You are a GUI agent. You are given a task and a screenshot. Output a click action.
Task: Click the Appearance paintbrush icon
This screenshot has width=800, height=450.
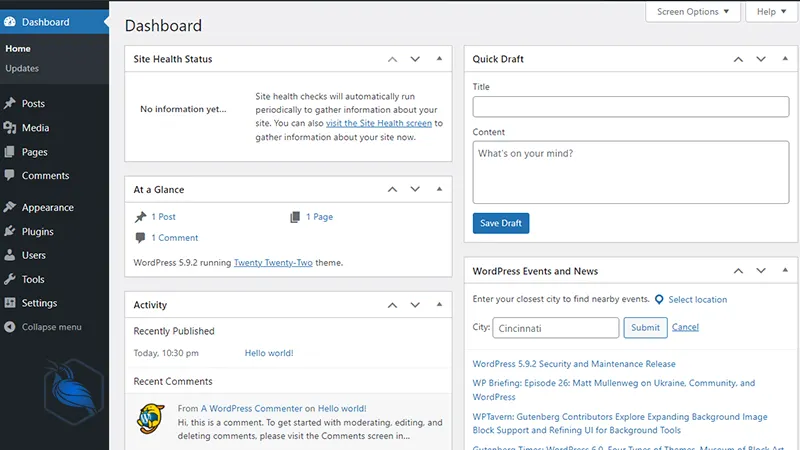(x=10, y=208)
